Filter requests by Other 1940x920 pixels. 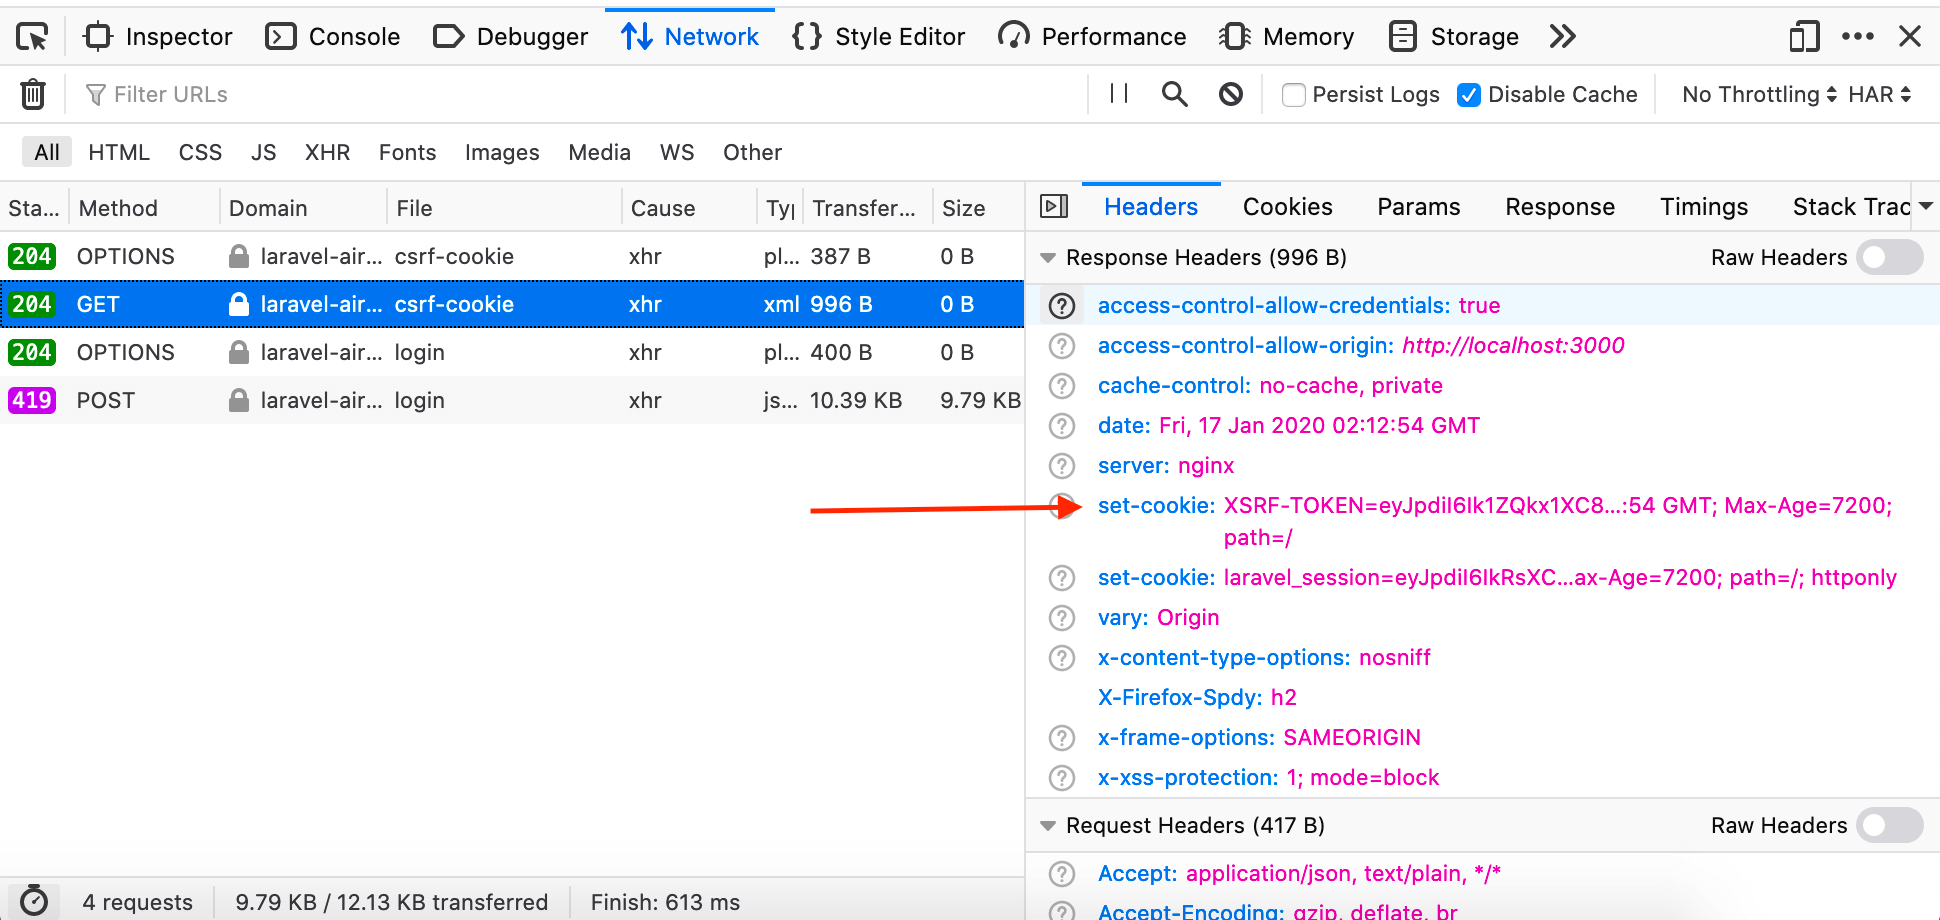[752, 152]
